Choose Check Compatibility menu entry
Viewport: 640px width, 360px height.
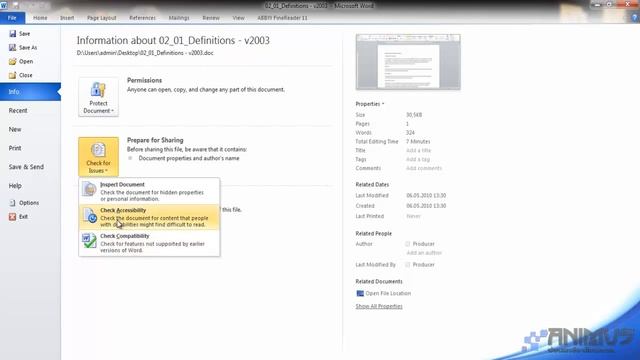pos(149,243)
